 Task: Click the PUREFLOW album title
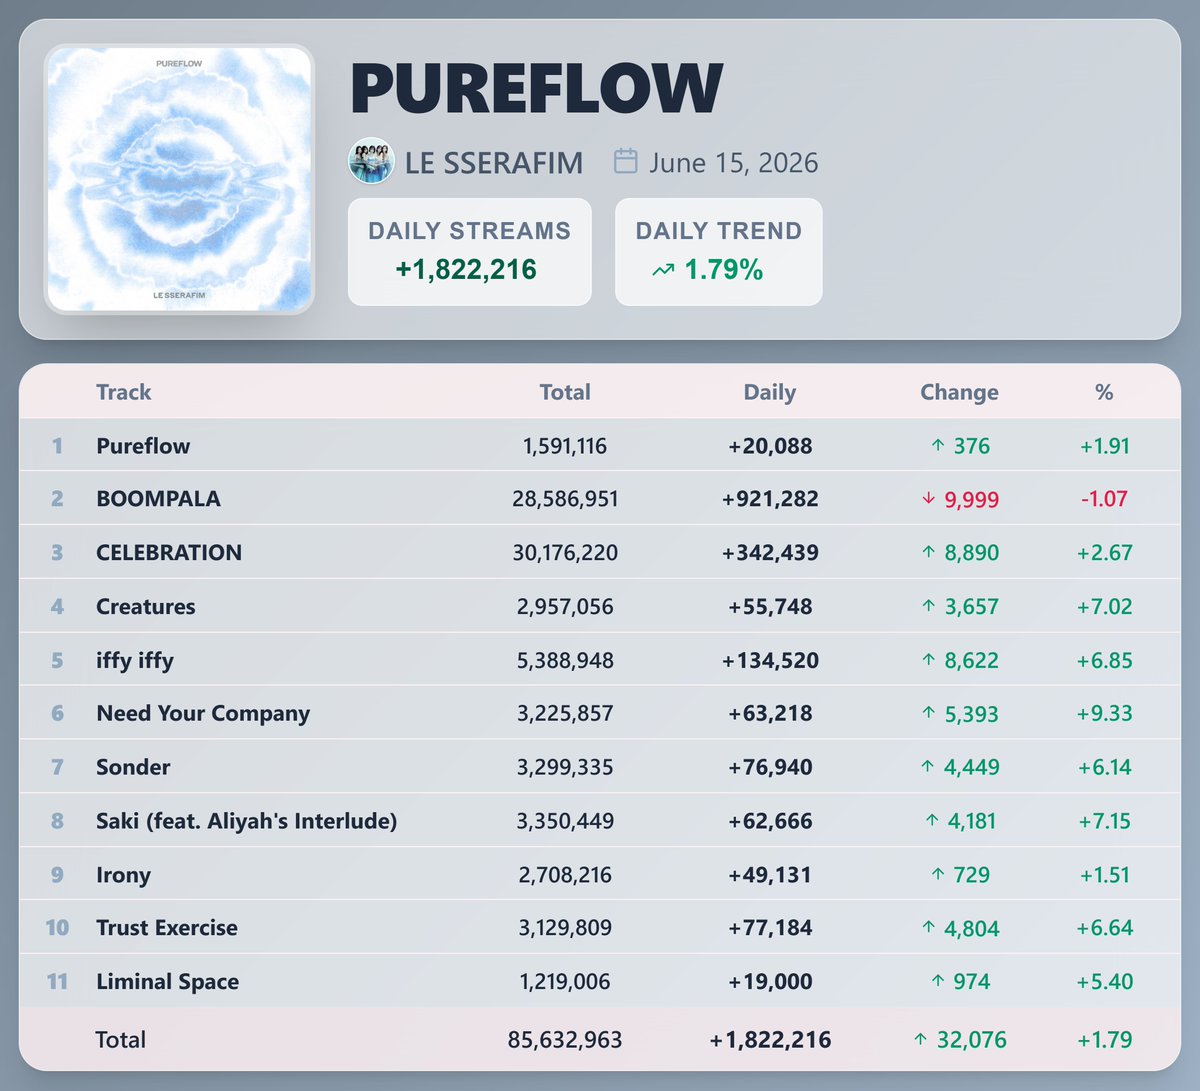click(536, 88)
